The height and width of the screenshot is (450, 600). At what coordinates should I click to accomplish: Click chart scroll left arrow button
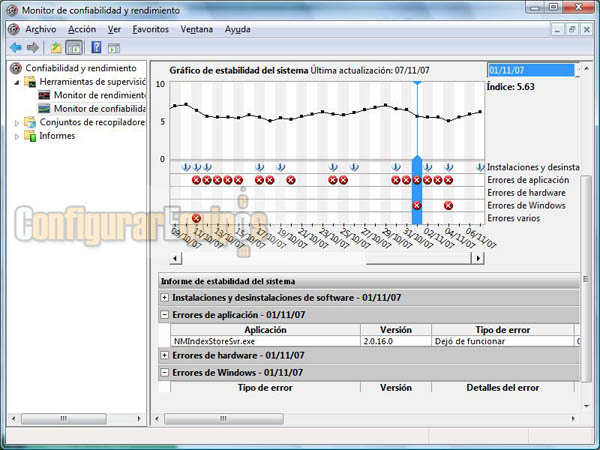[175, 258]
